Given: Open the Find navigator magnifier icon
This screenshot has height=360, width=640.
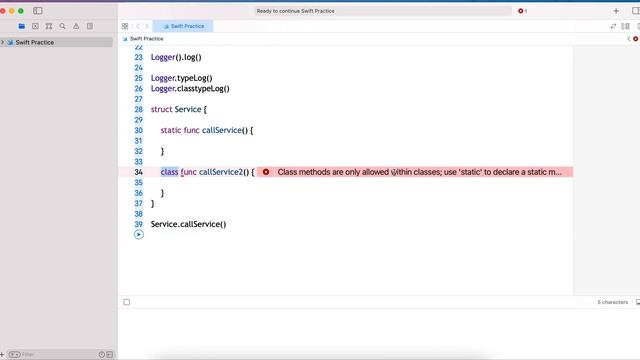Looking at the screenshot, I should click(x=62, y=26).
